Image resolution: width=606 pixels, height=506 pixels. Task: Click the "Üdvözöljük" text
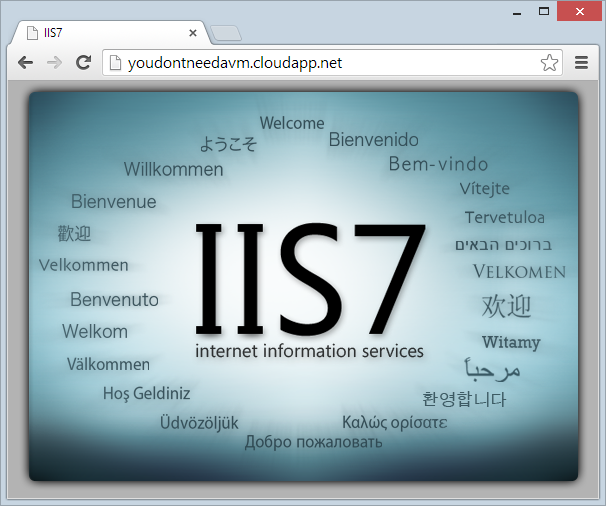(x=199, y=423)
